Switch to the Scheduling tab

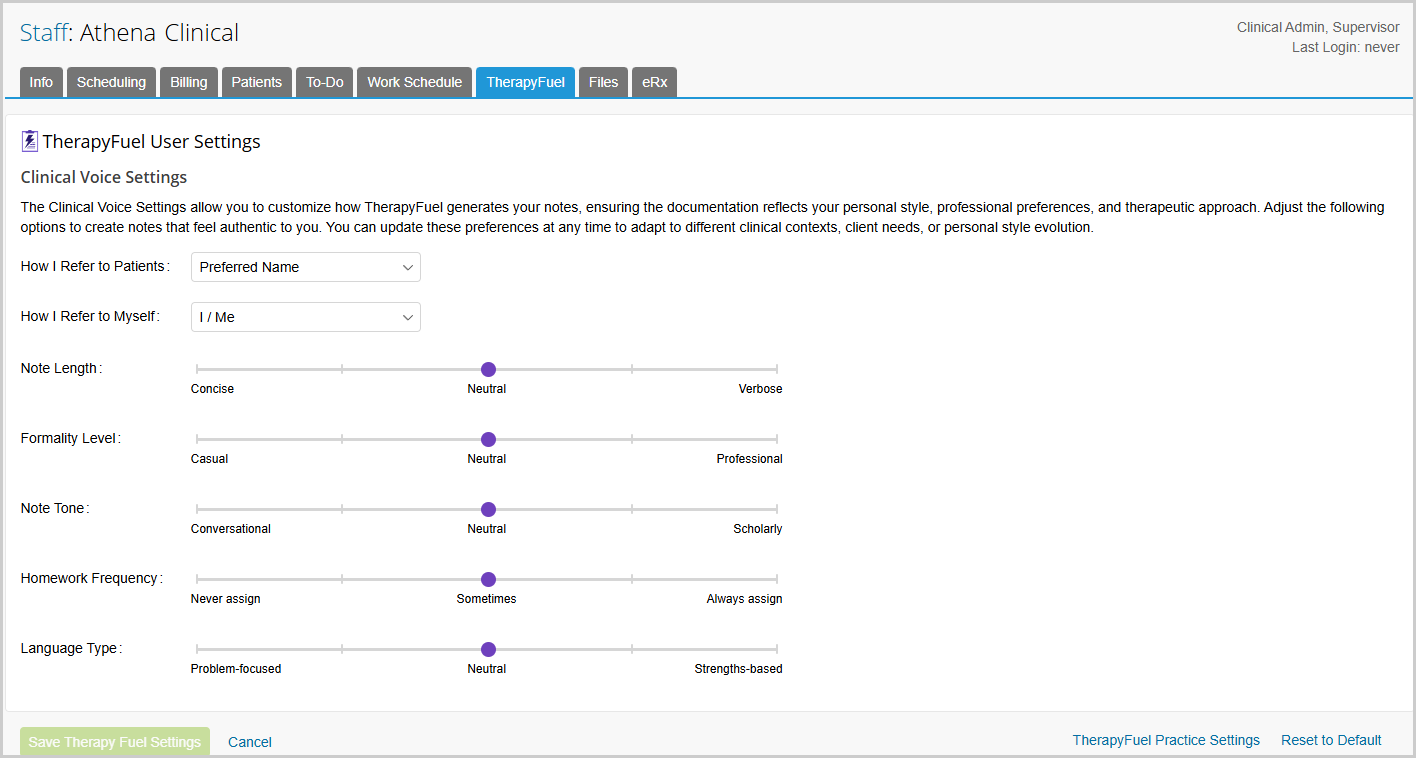[111, 82]
